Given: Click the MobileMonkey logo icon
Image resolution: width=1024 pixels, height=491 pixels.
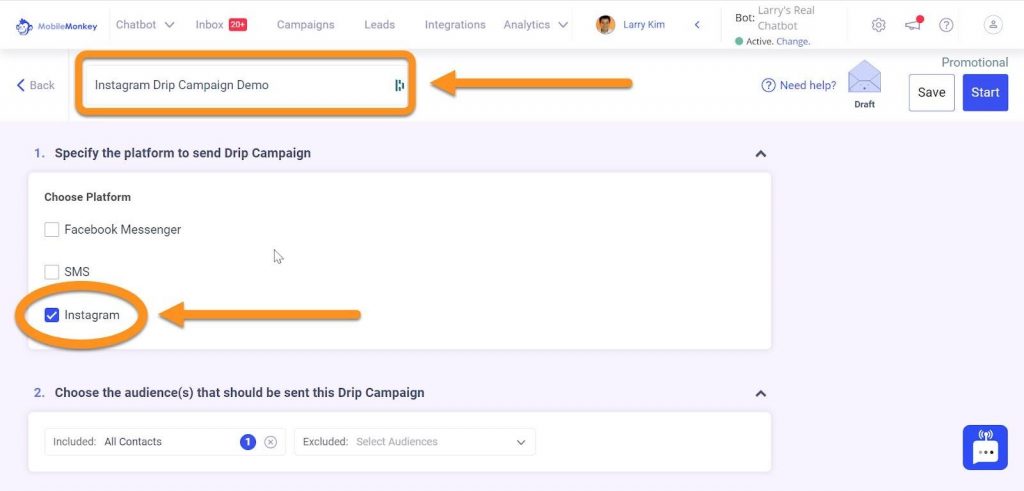Looking at the screenshot, I should 24,26.
